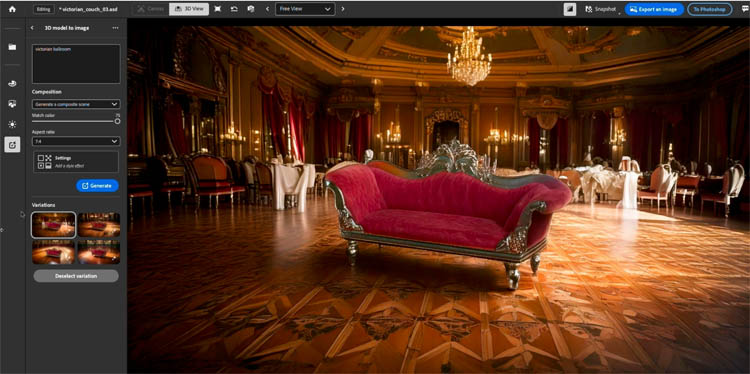Open the Aspect ratio dropdown
This screenshot has height=374, width=750.
[x=76, y=141]
